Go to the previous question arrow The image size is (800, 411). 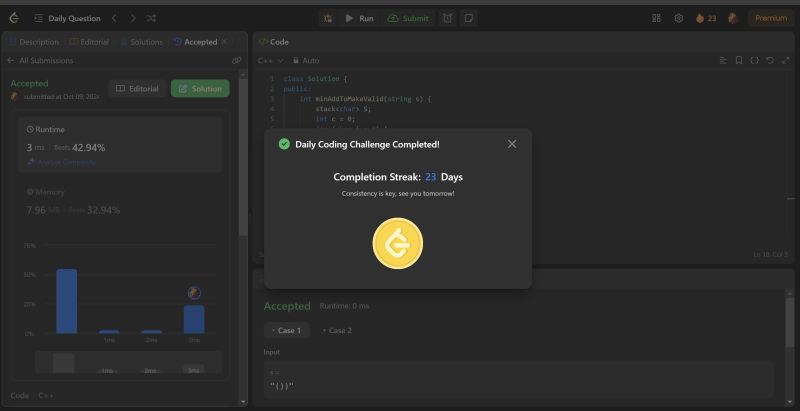(114, 18)
